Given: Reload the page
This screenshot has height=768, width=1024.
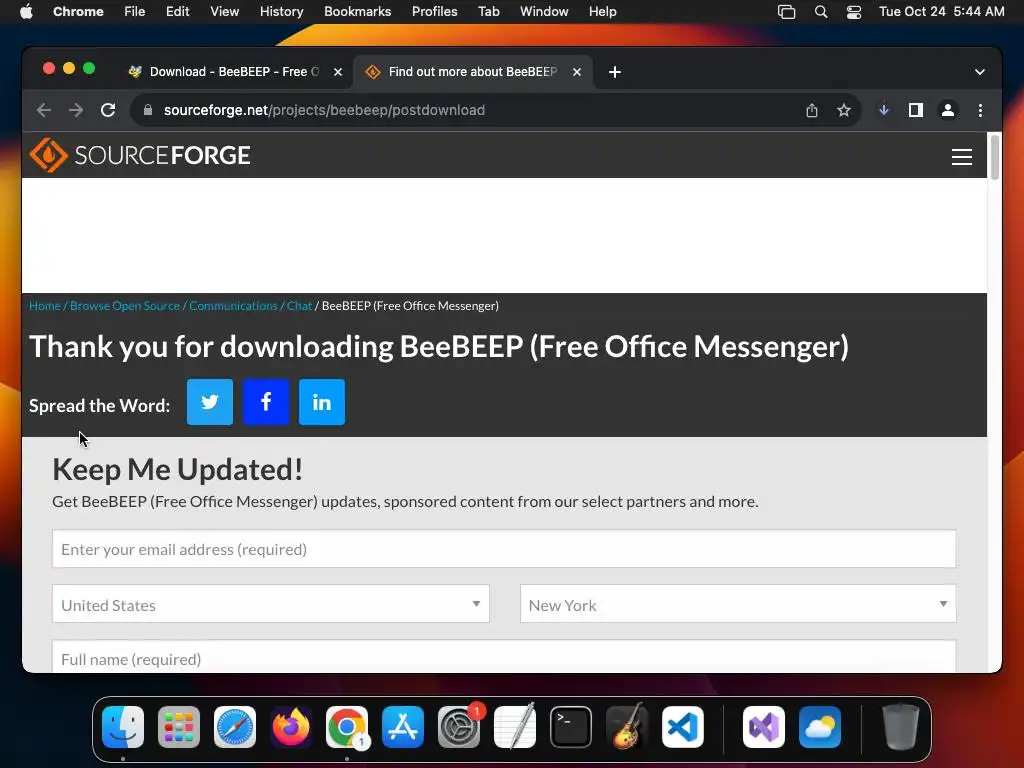Looking at the screenshot, I should coord(108,110).
